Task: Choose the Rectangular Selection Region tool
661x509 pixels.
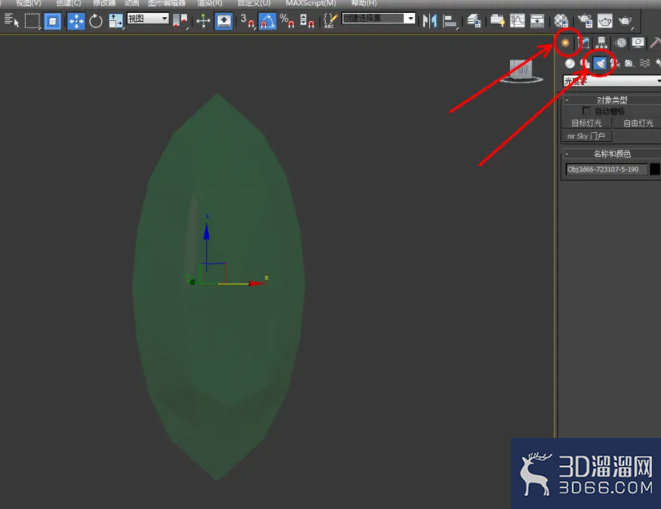Action: [32, 21]
